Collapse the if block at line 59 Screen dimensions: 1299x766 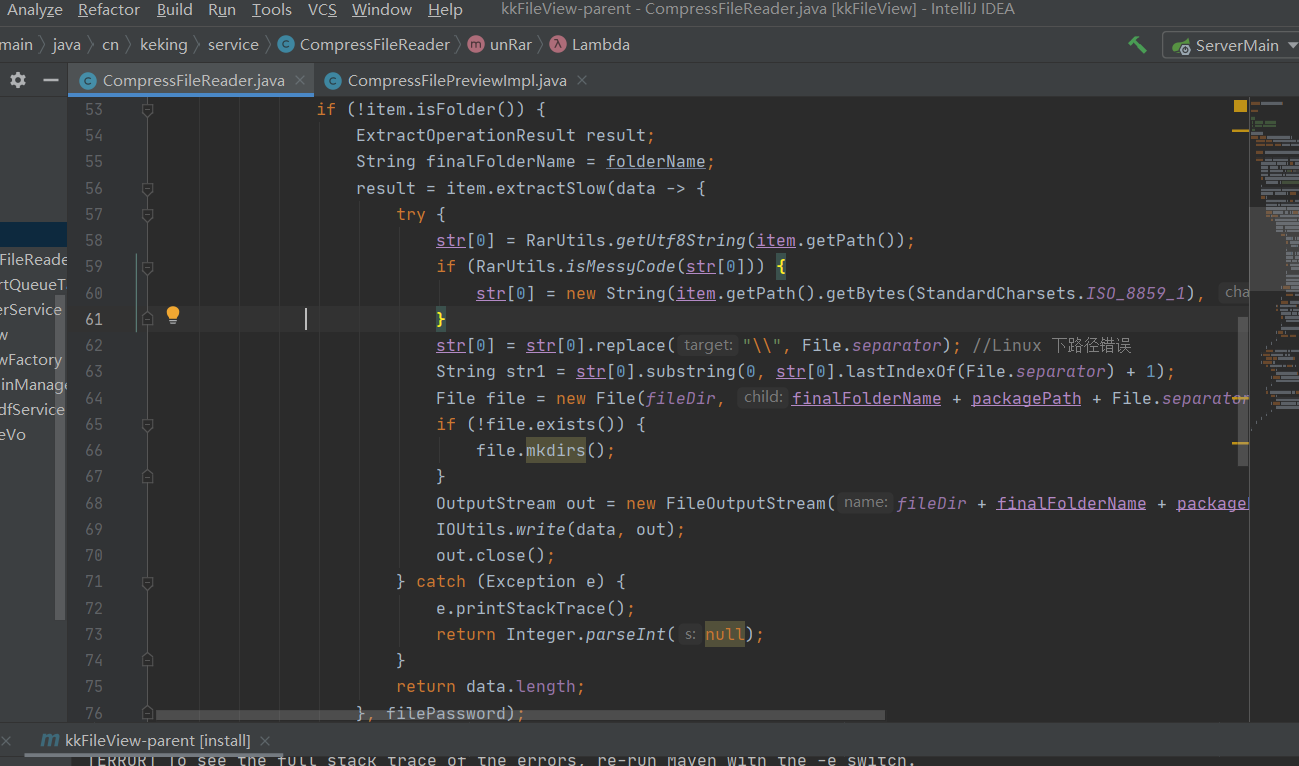[148, 267]
